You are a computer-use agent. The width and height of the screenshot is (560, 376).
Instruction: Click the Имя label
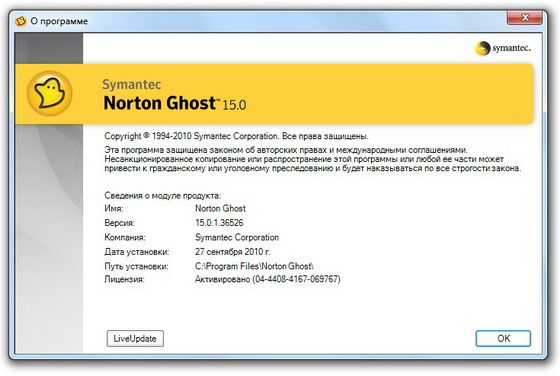(114, 209)
